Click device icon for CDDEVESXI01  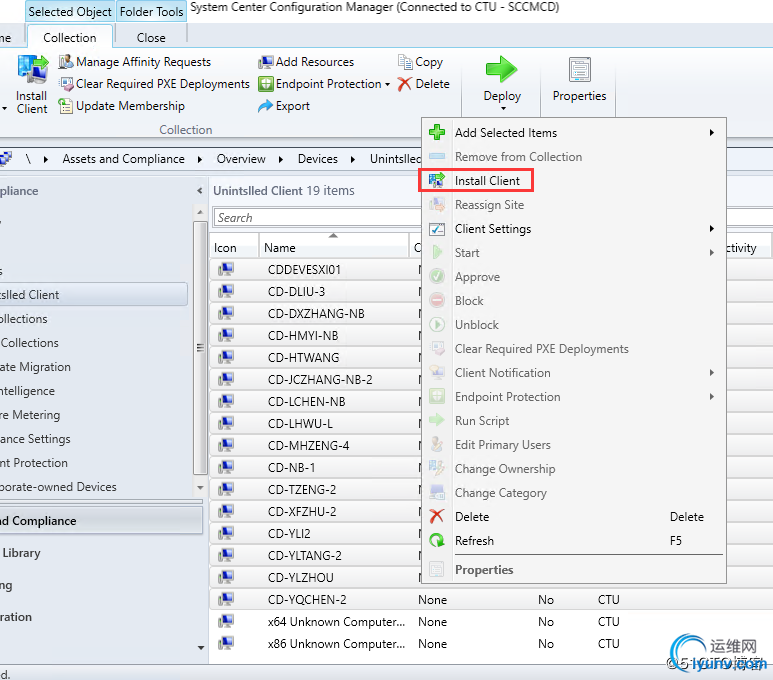226,269
